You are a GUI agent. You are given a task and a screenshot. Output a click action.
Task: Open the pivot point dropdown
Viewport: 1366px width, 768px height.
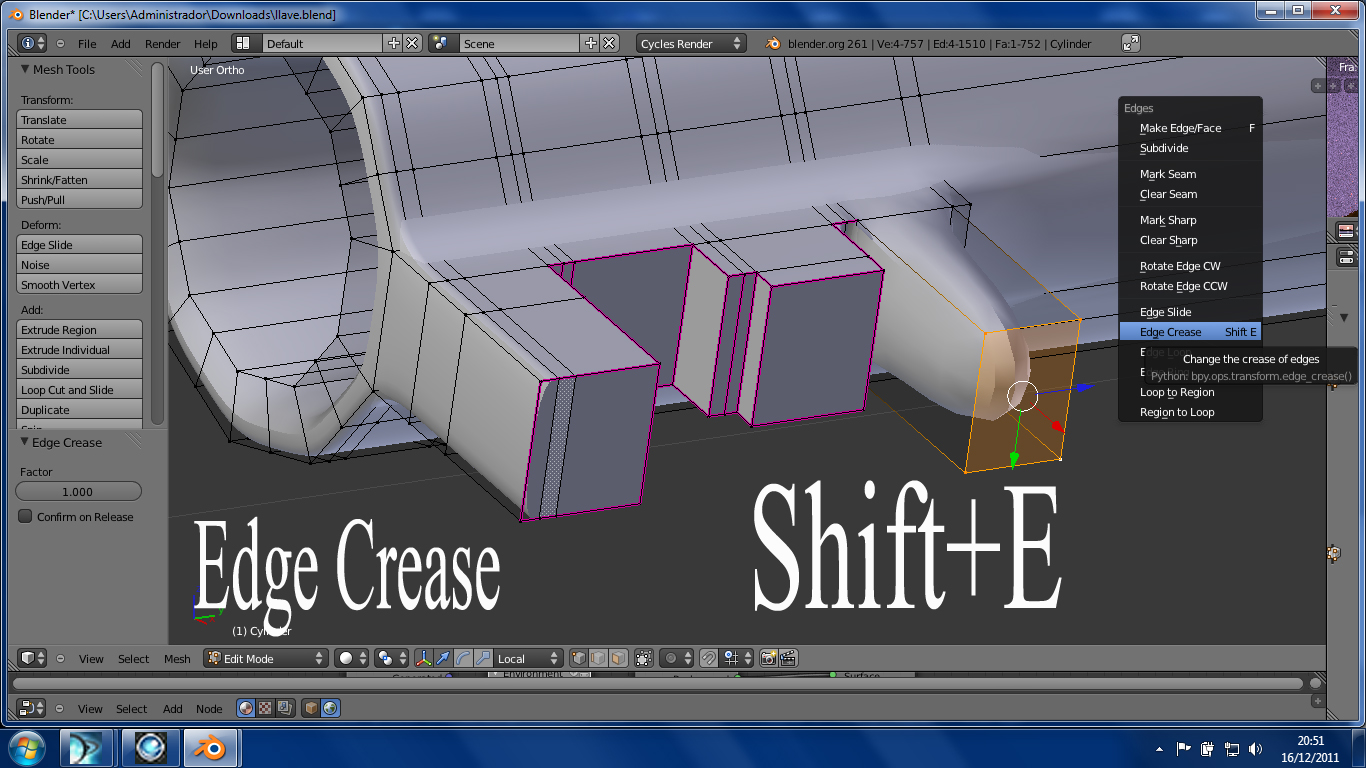coord(389,658)
